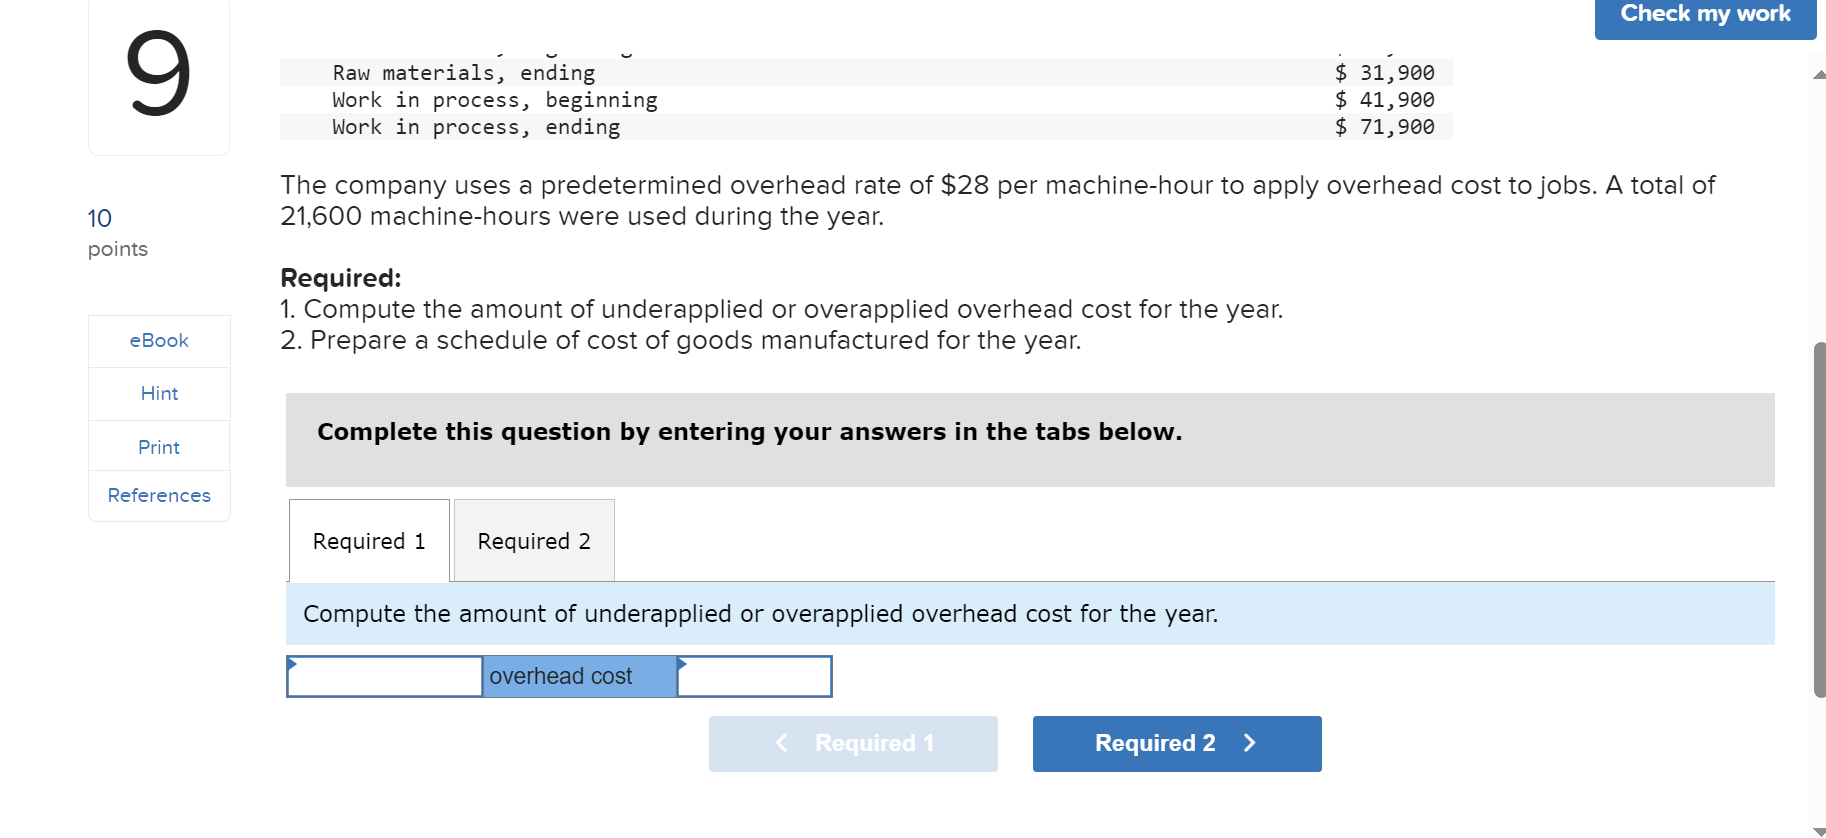1826x838 pixels.
Task: Click the back chevron on Required 1 button
Action: [x=782, y=743]
